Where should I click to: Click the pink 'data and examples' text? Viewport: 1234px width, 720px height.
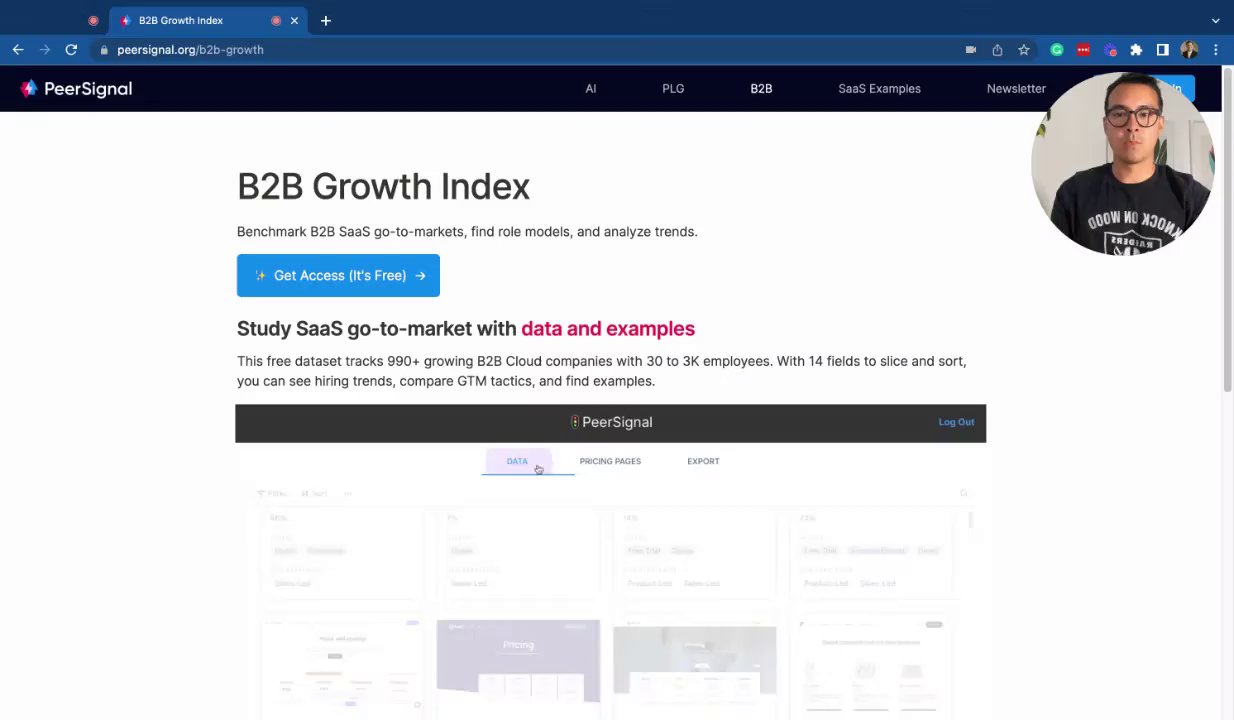point(608,329)
